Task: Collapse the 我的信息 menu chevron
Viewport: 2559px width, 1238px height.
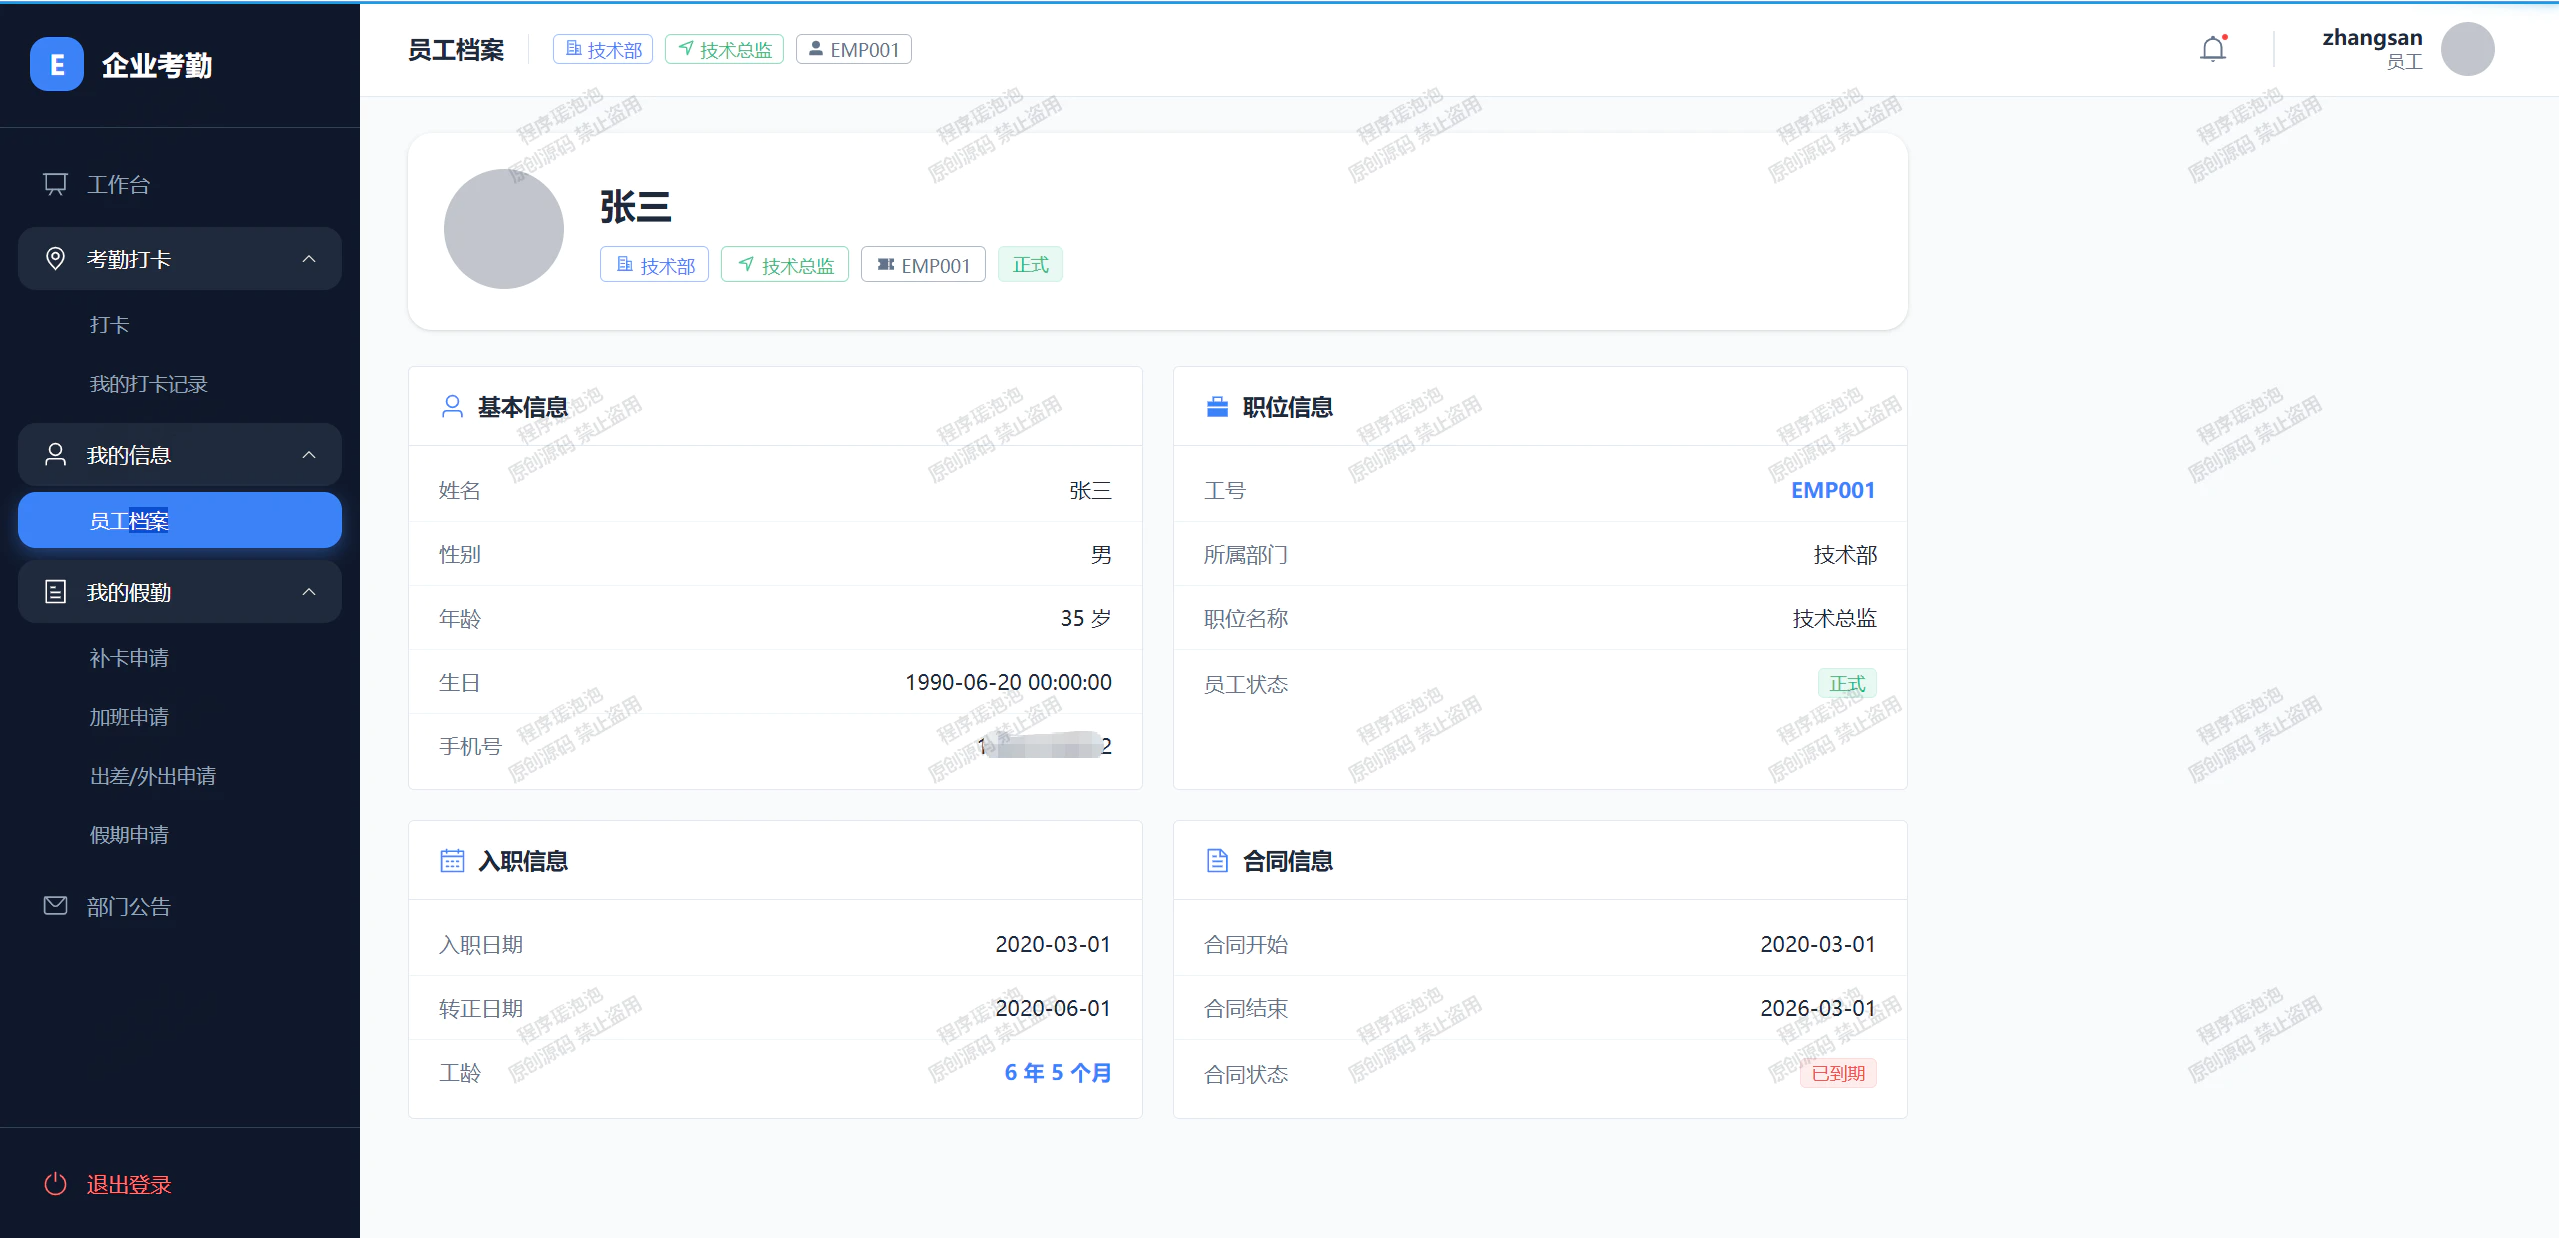Action: tap(309, 455)
